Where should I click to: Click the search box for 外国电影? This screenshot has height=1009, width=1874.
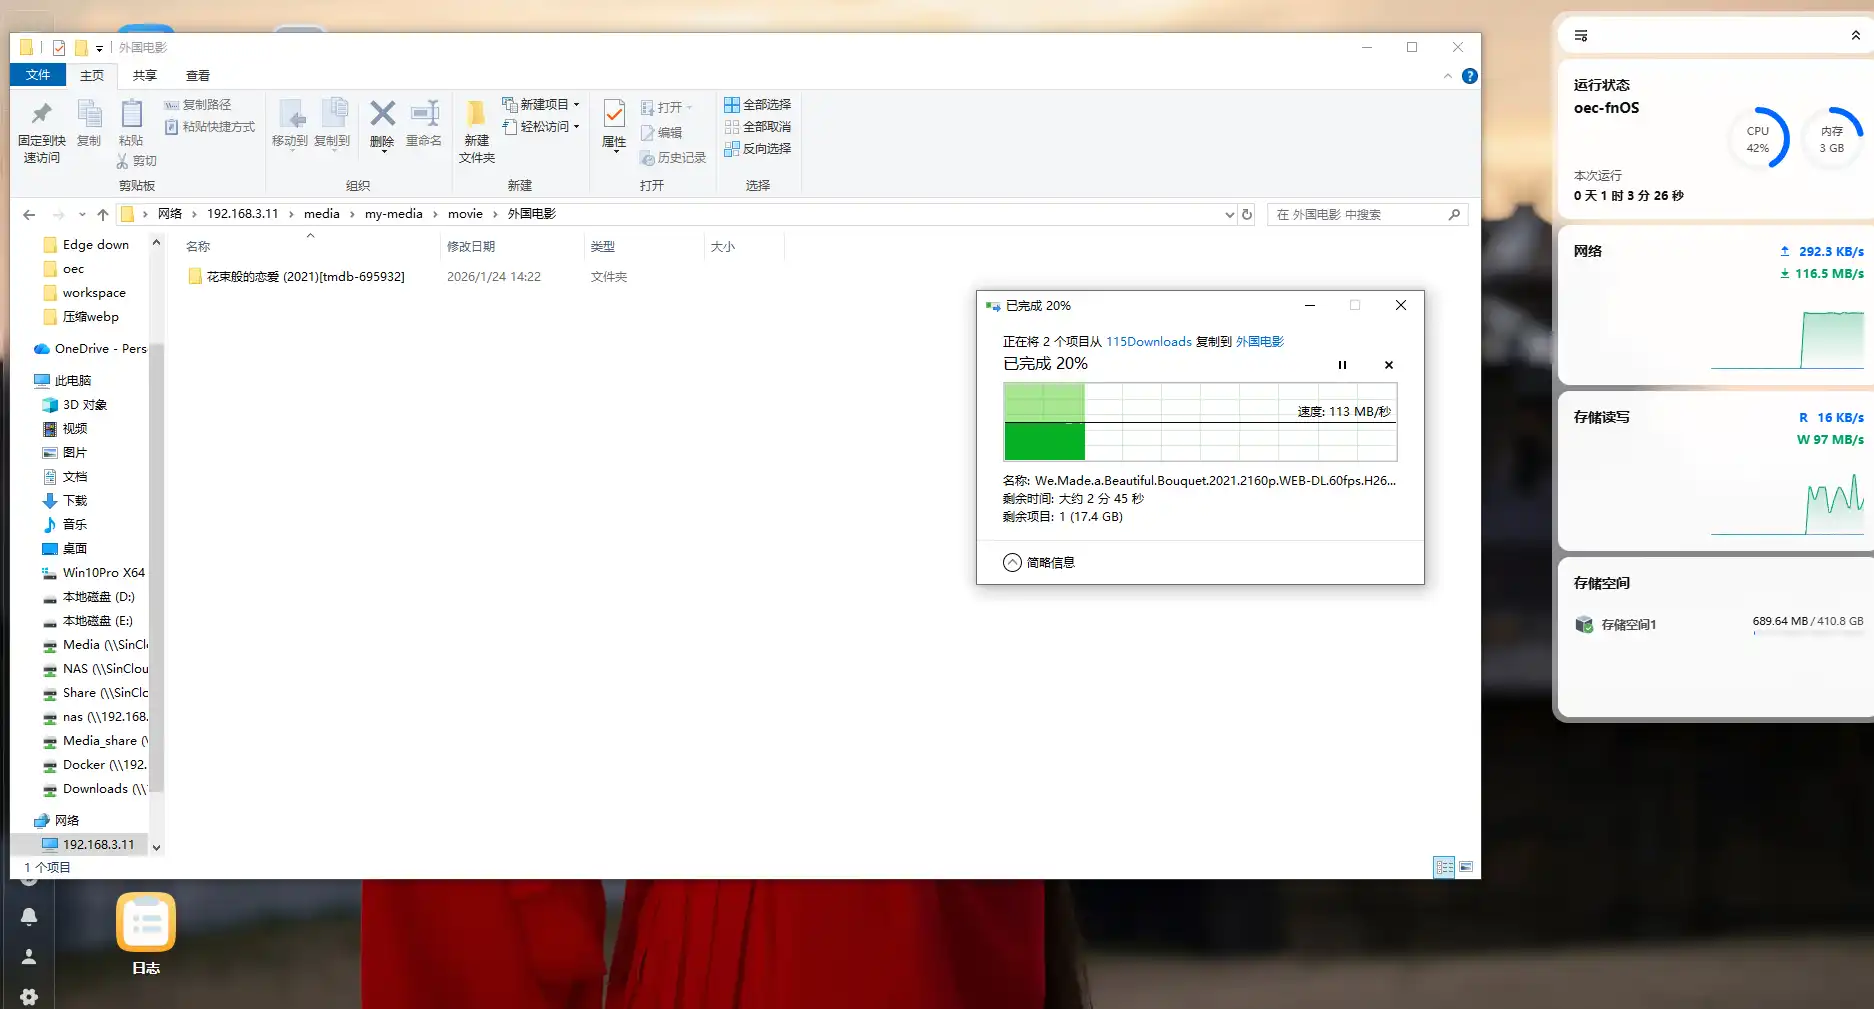(x=1358, y=214)
